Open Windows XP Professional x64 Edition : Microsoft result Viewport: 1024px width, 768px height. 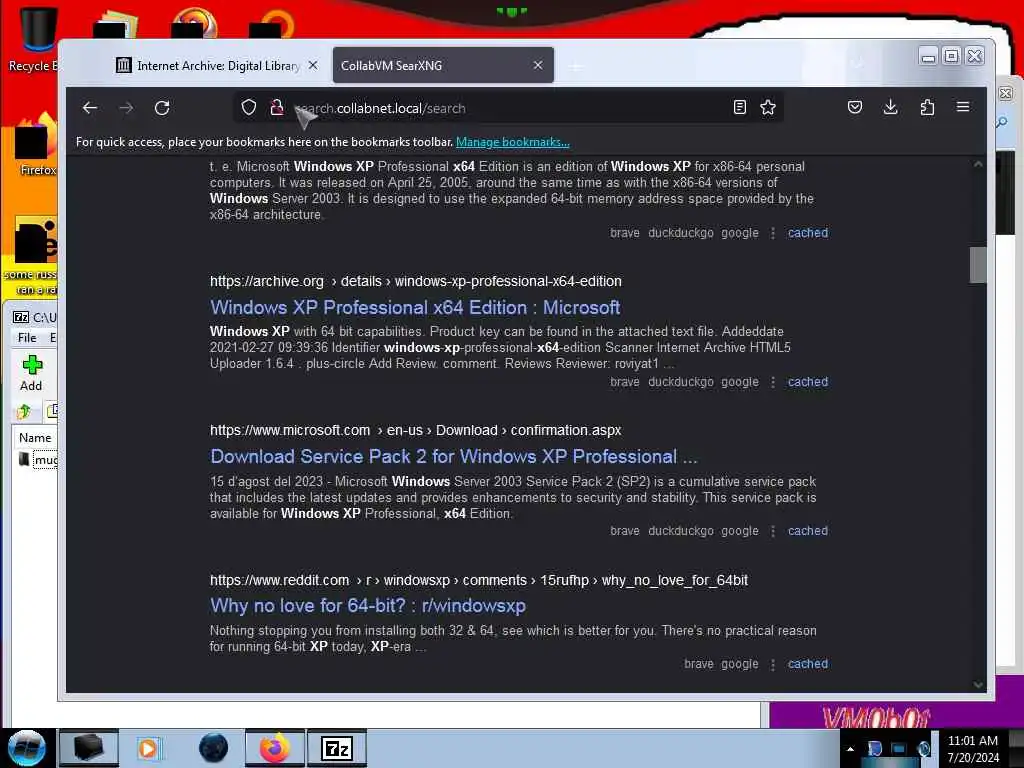click(415, 308)
